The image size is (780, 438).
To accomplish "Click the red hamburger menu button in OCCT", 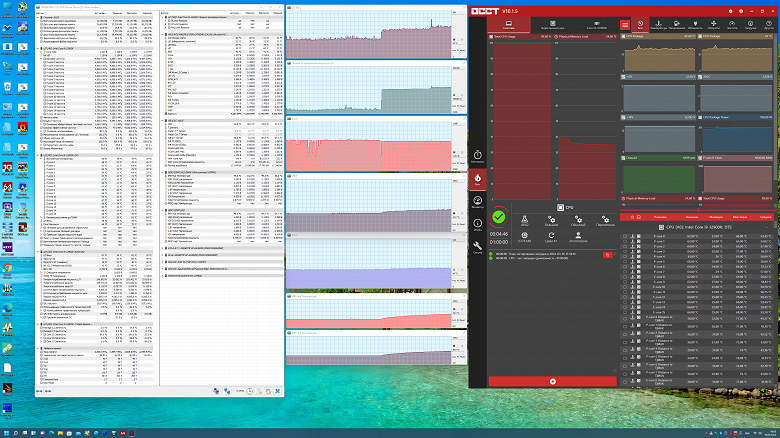I will tap(625, 24).
